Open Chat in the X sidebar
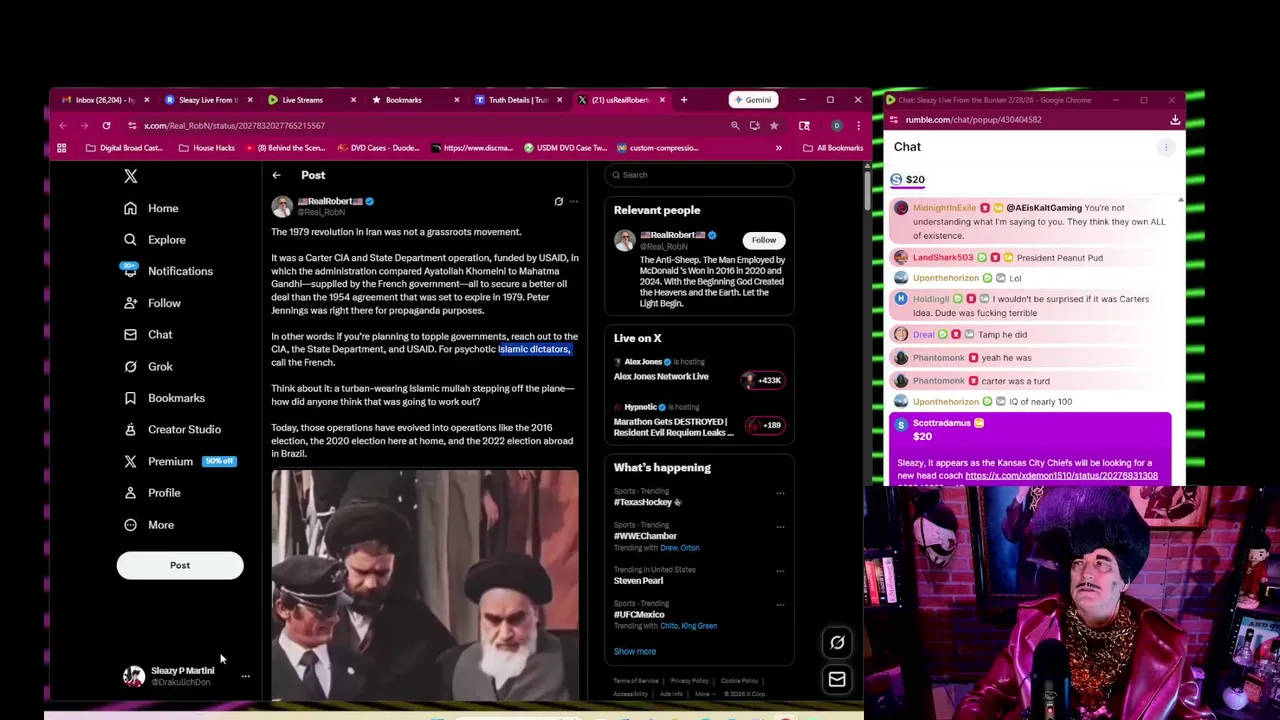 (148, 335)
